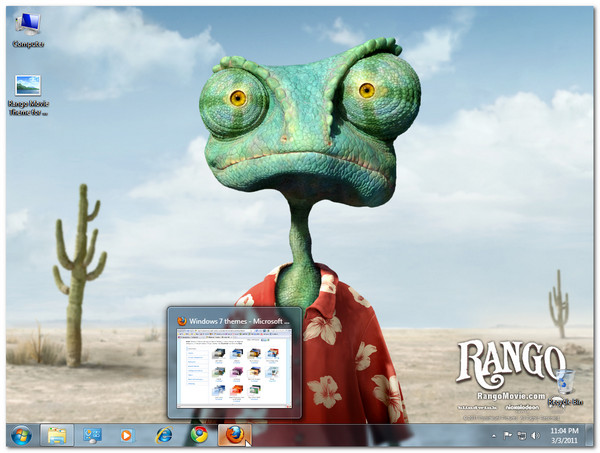
Task: Select the Rango Movie Theme file icon
Action: pyautogui.click(x=28, y=92)
